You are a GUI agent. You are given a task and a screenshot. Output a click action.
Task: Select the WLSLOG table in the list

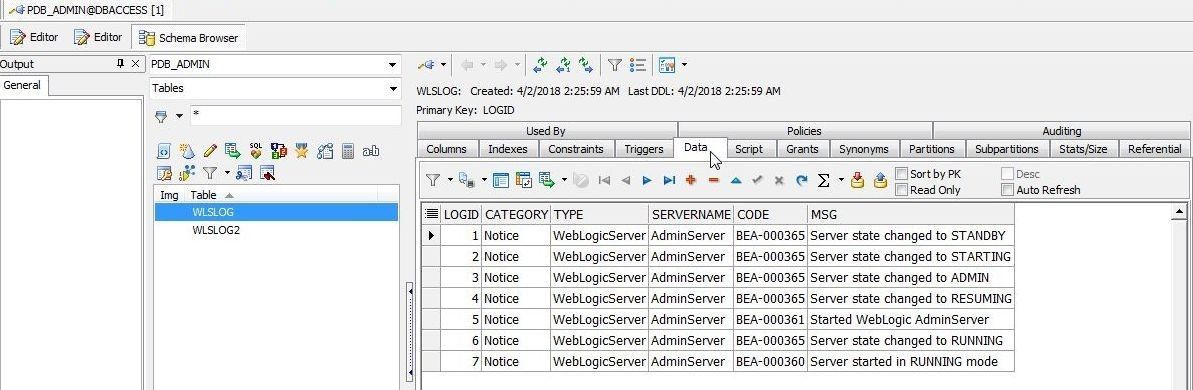coord(276,212)
